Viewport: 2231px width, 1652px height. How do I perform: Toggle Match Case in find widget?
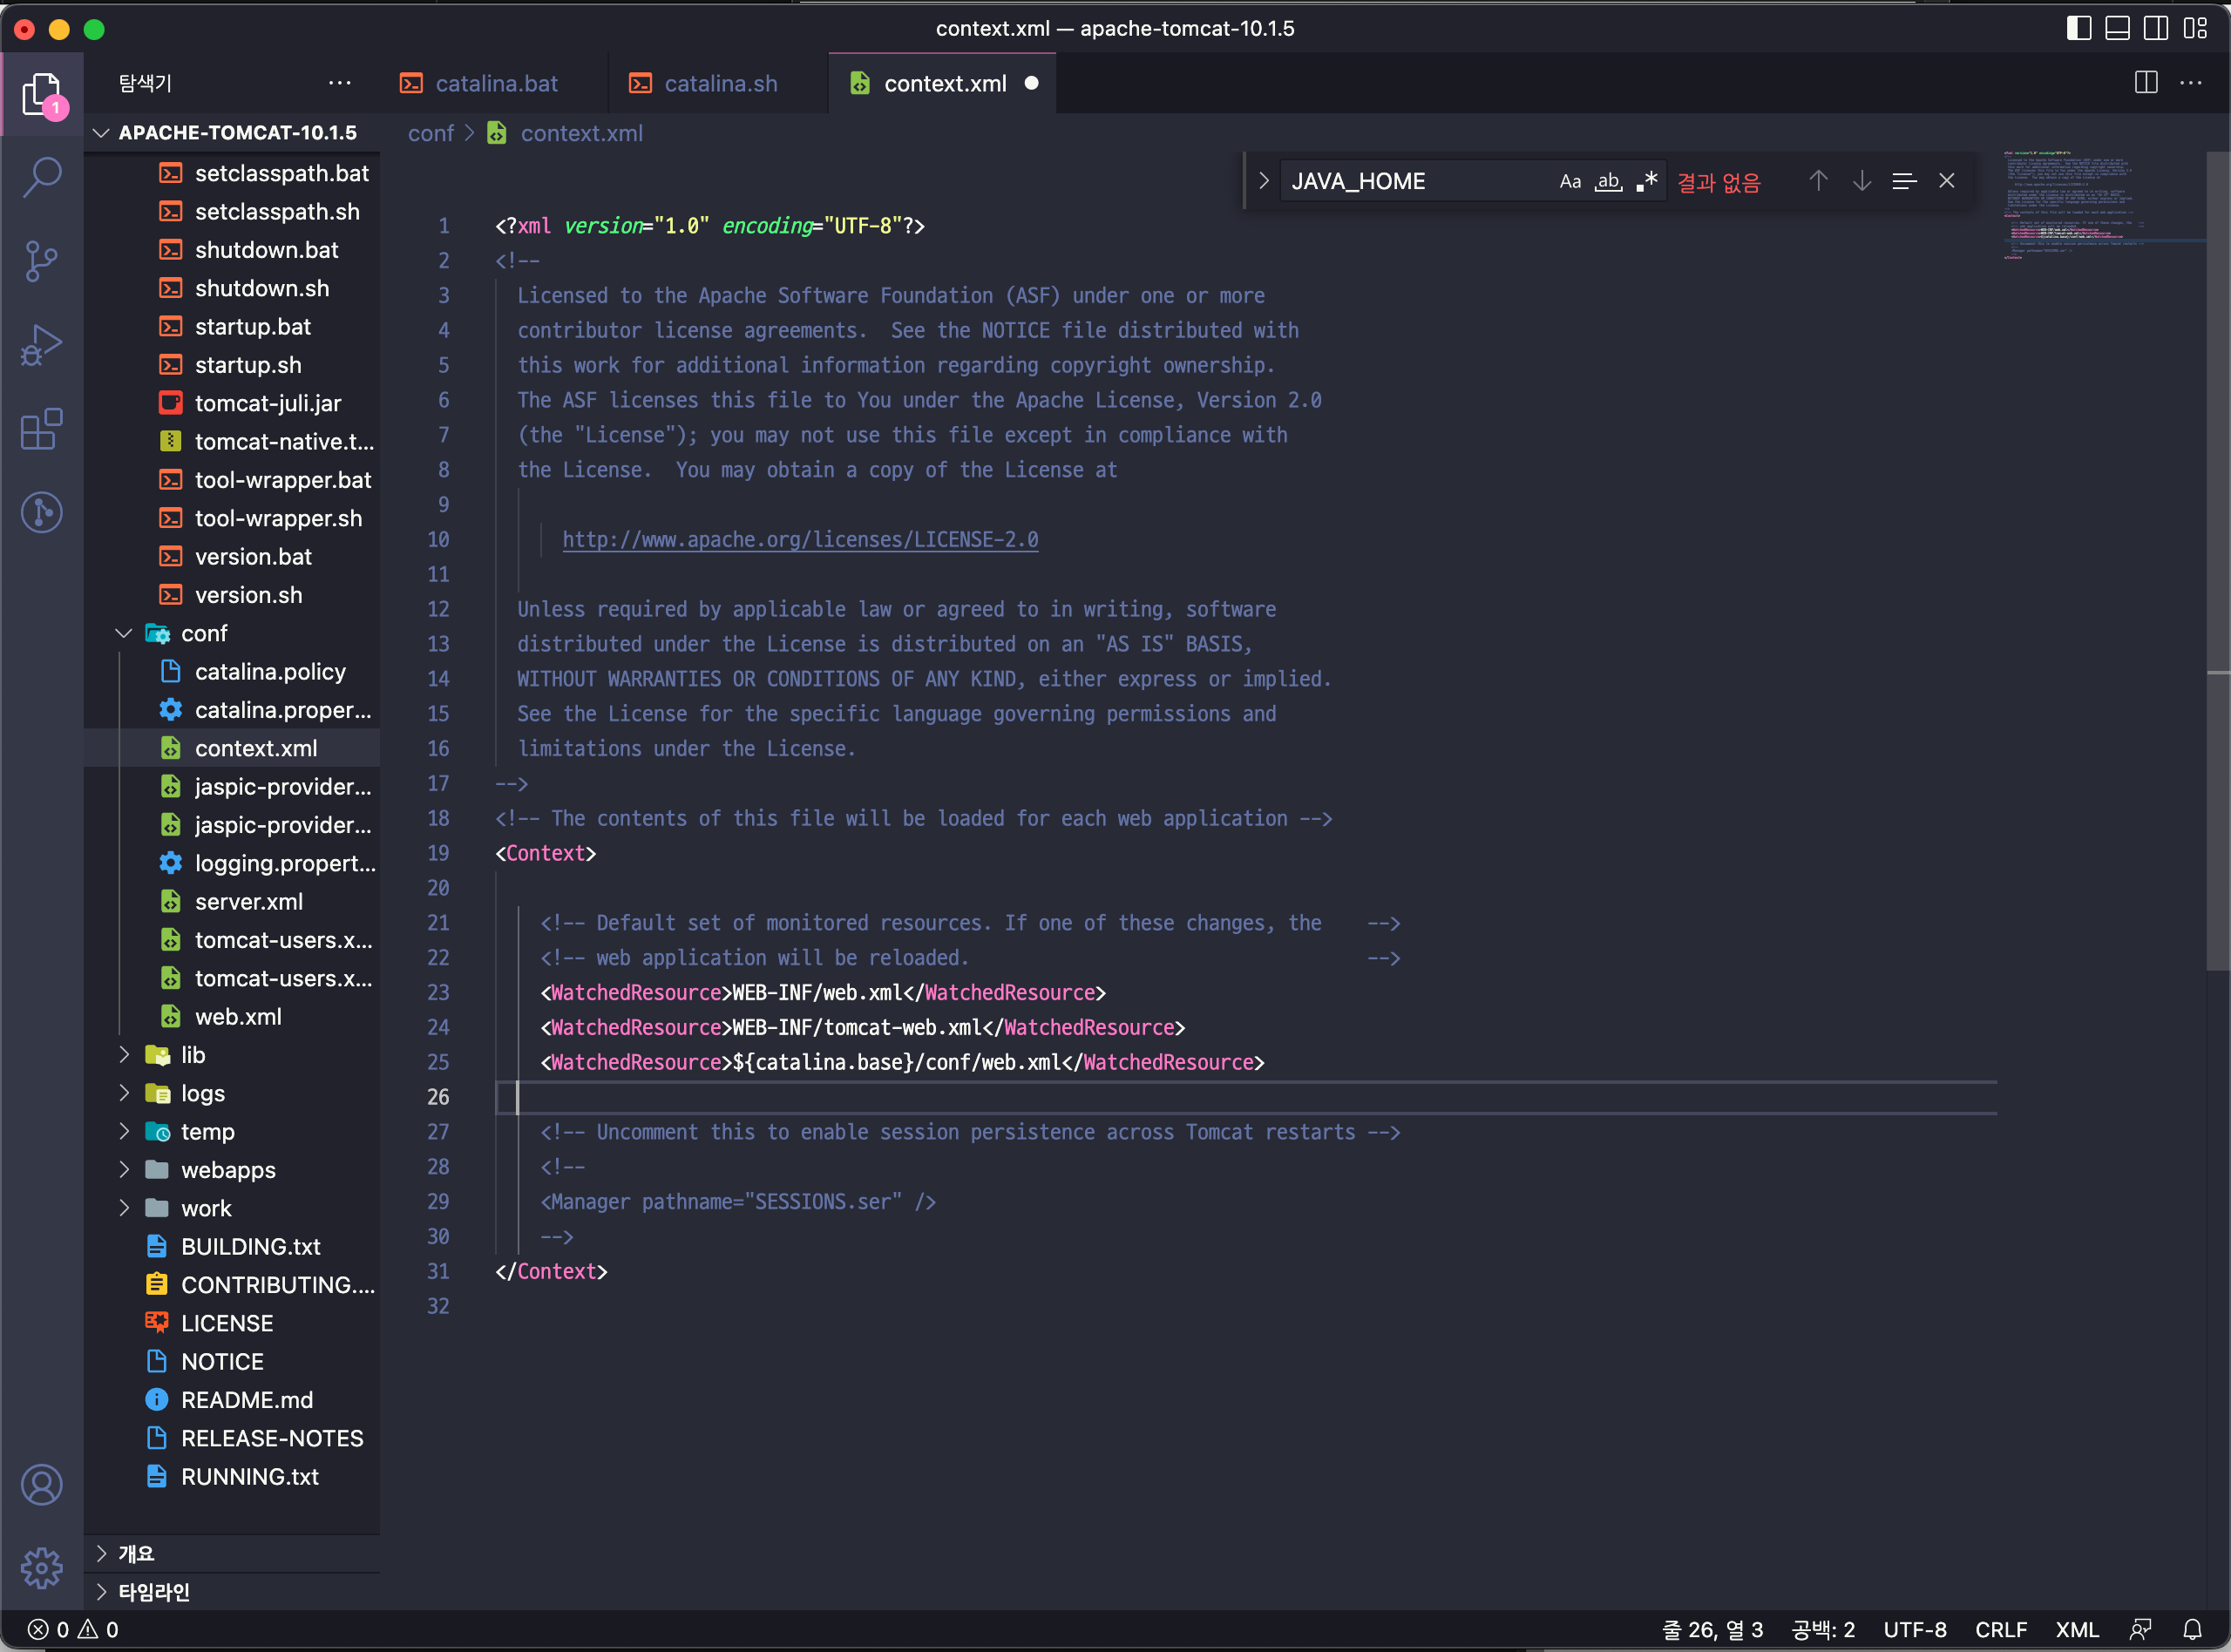(1570, 181)
